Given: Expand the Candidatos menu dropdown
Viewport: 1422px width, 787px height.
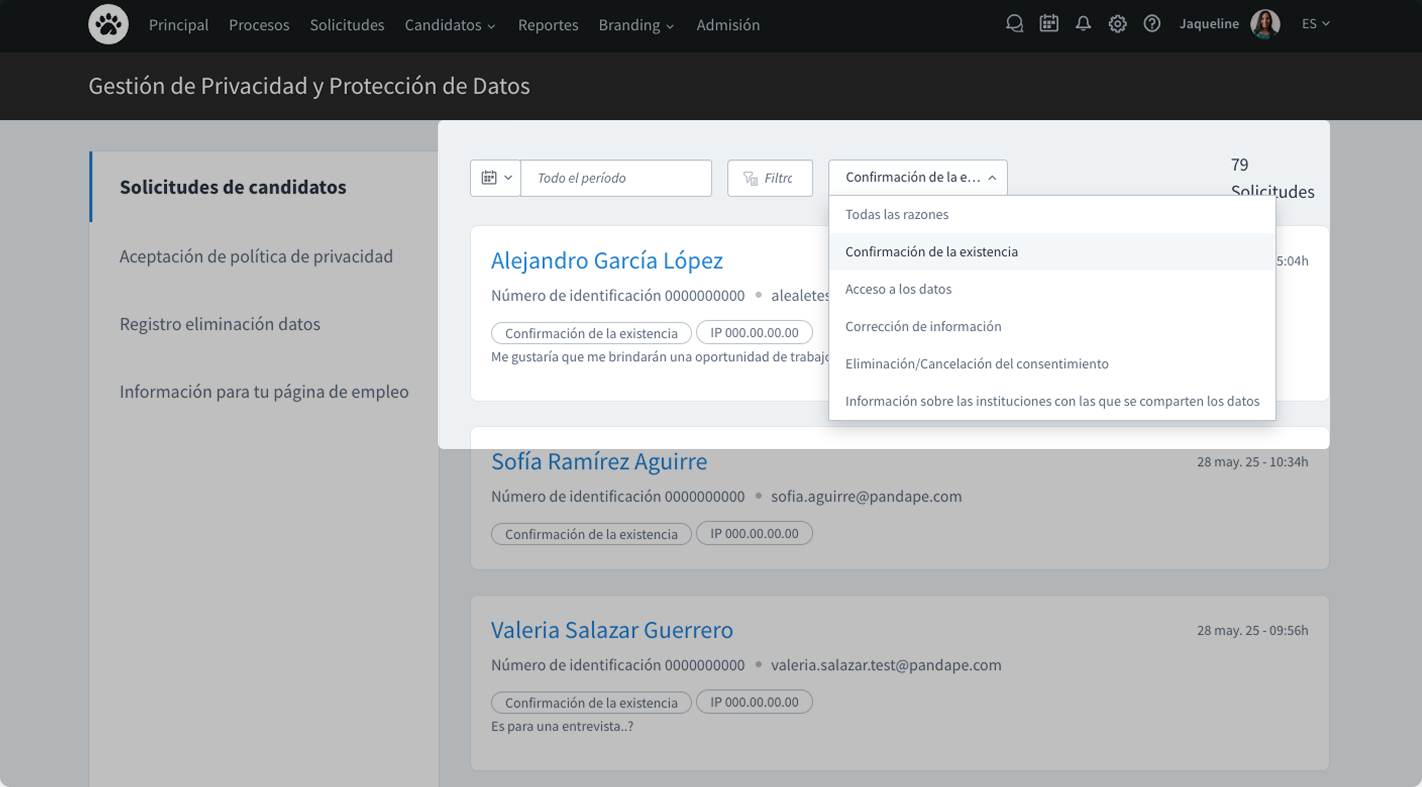Looking at the screenshot, I should pyautogui.click(x=450, y=25).
